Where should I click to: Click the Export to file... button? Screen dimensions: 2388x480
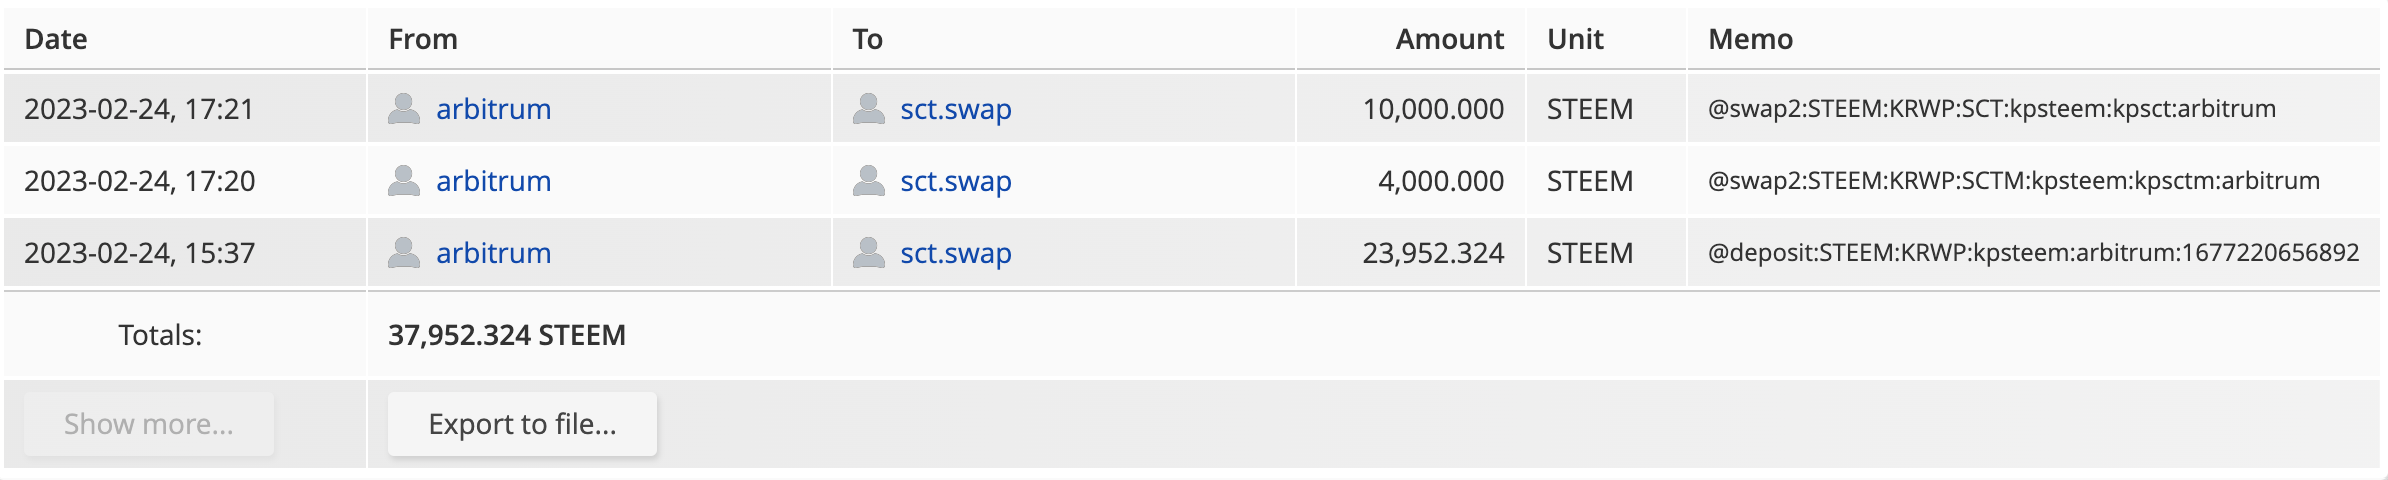(x=522, y=424)
